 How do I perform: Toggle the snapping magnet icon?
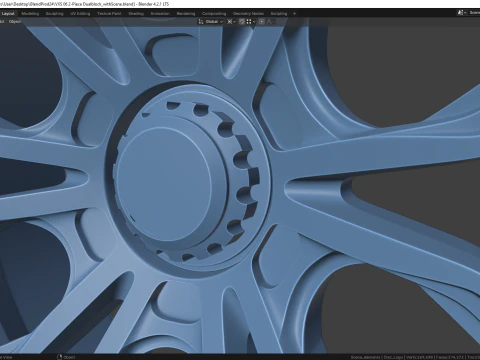(242, 22)
